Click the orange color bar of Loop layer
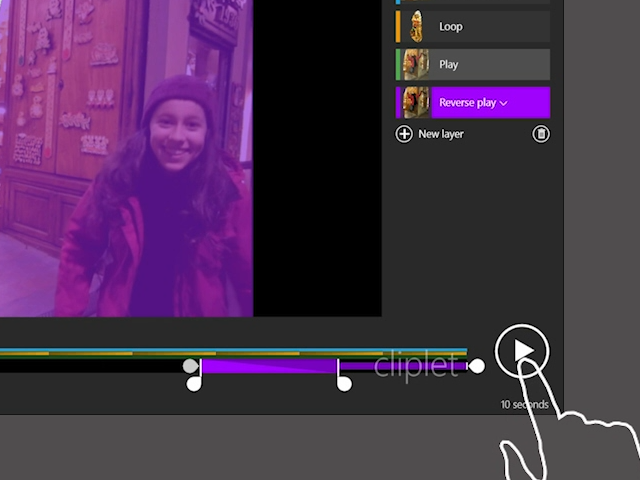 [x=398, y=26]
